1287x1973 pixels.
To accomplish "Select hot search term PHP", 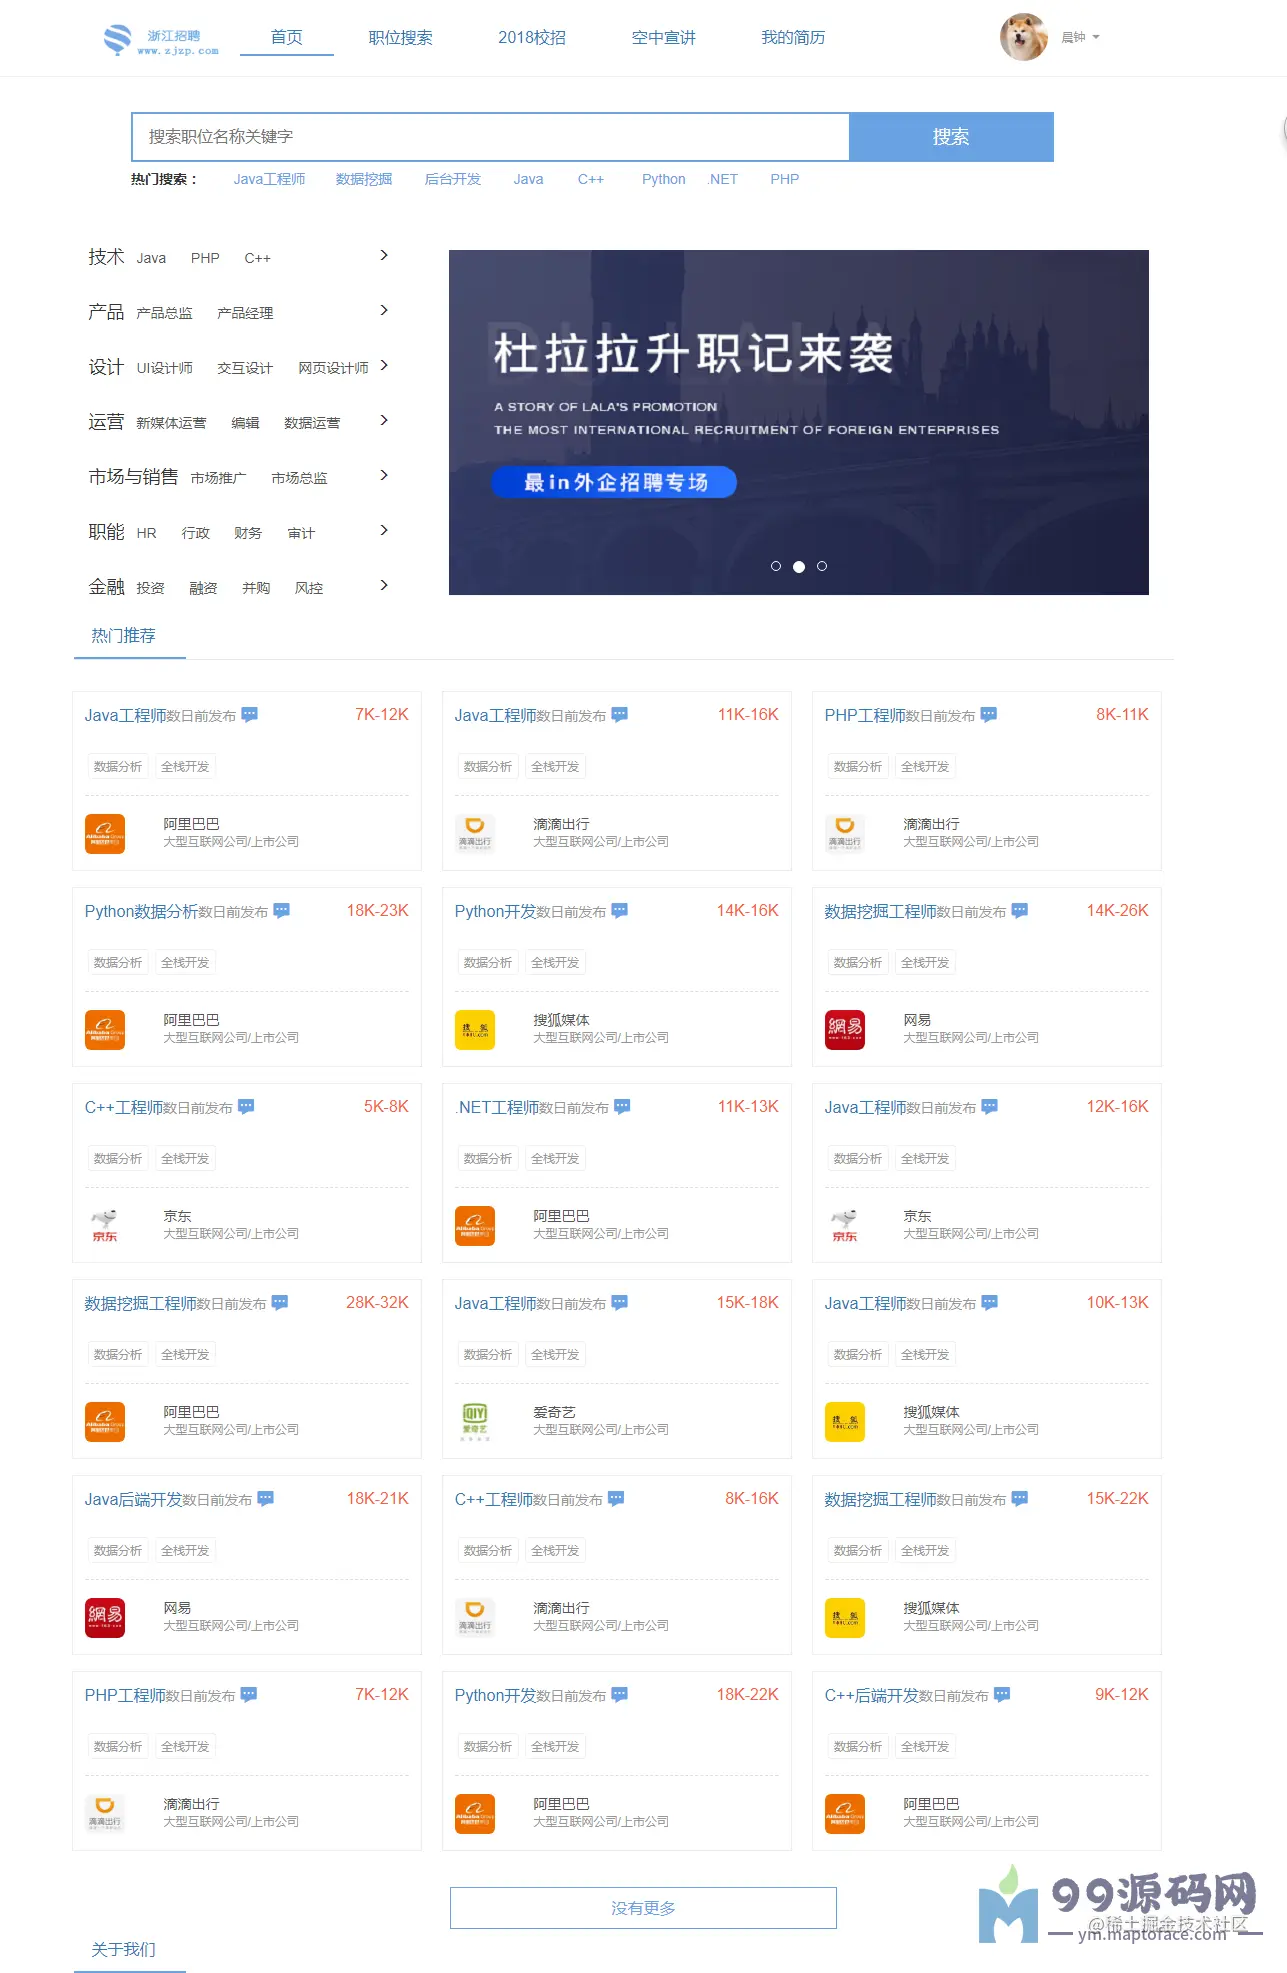I will point(785,179).
